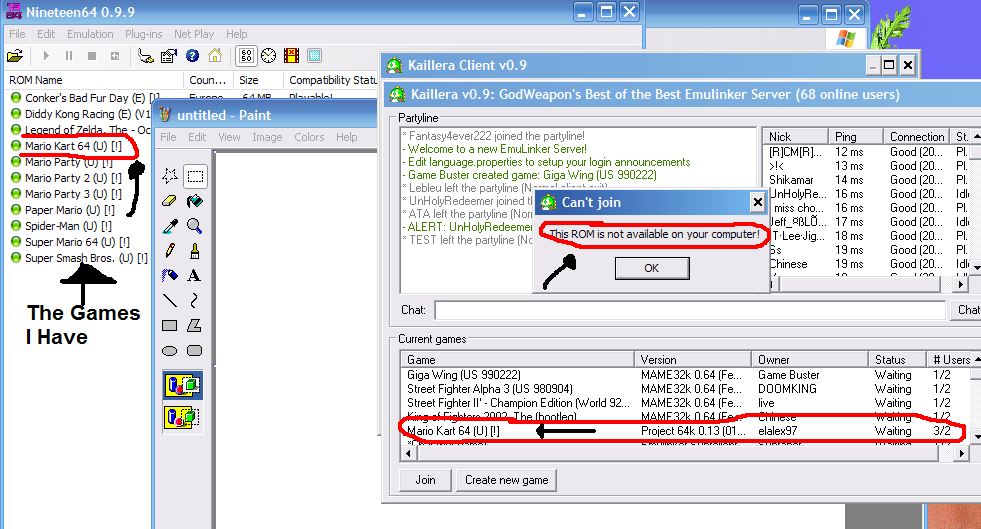Sort user list by Nick column header

point(795,136)
